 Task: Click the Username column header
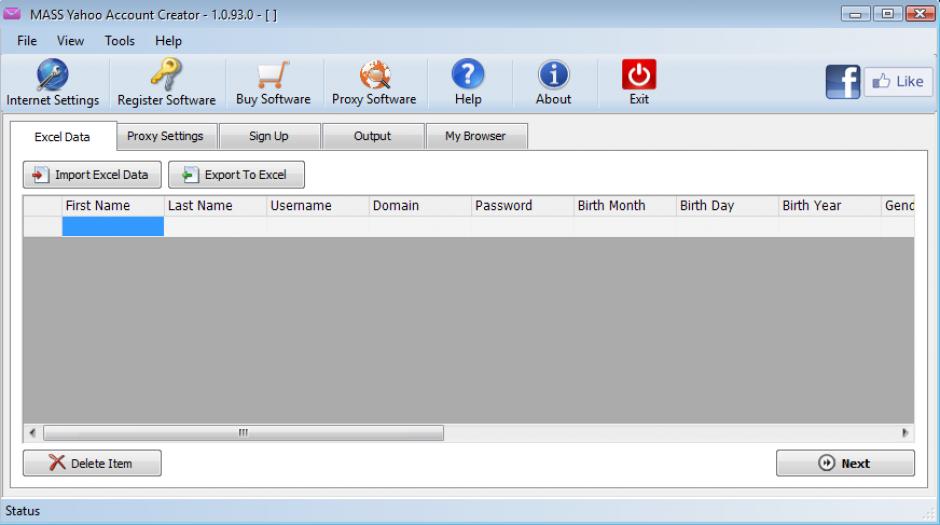(x=318, y=206)
